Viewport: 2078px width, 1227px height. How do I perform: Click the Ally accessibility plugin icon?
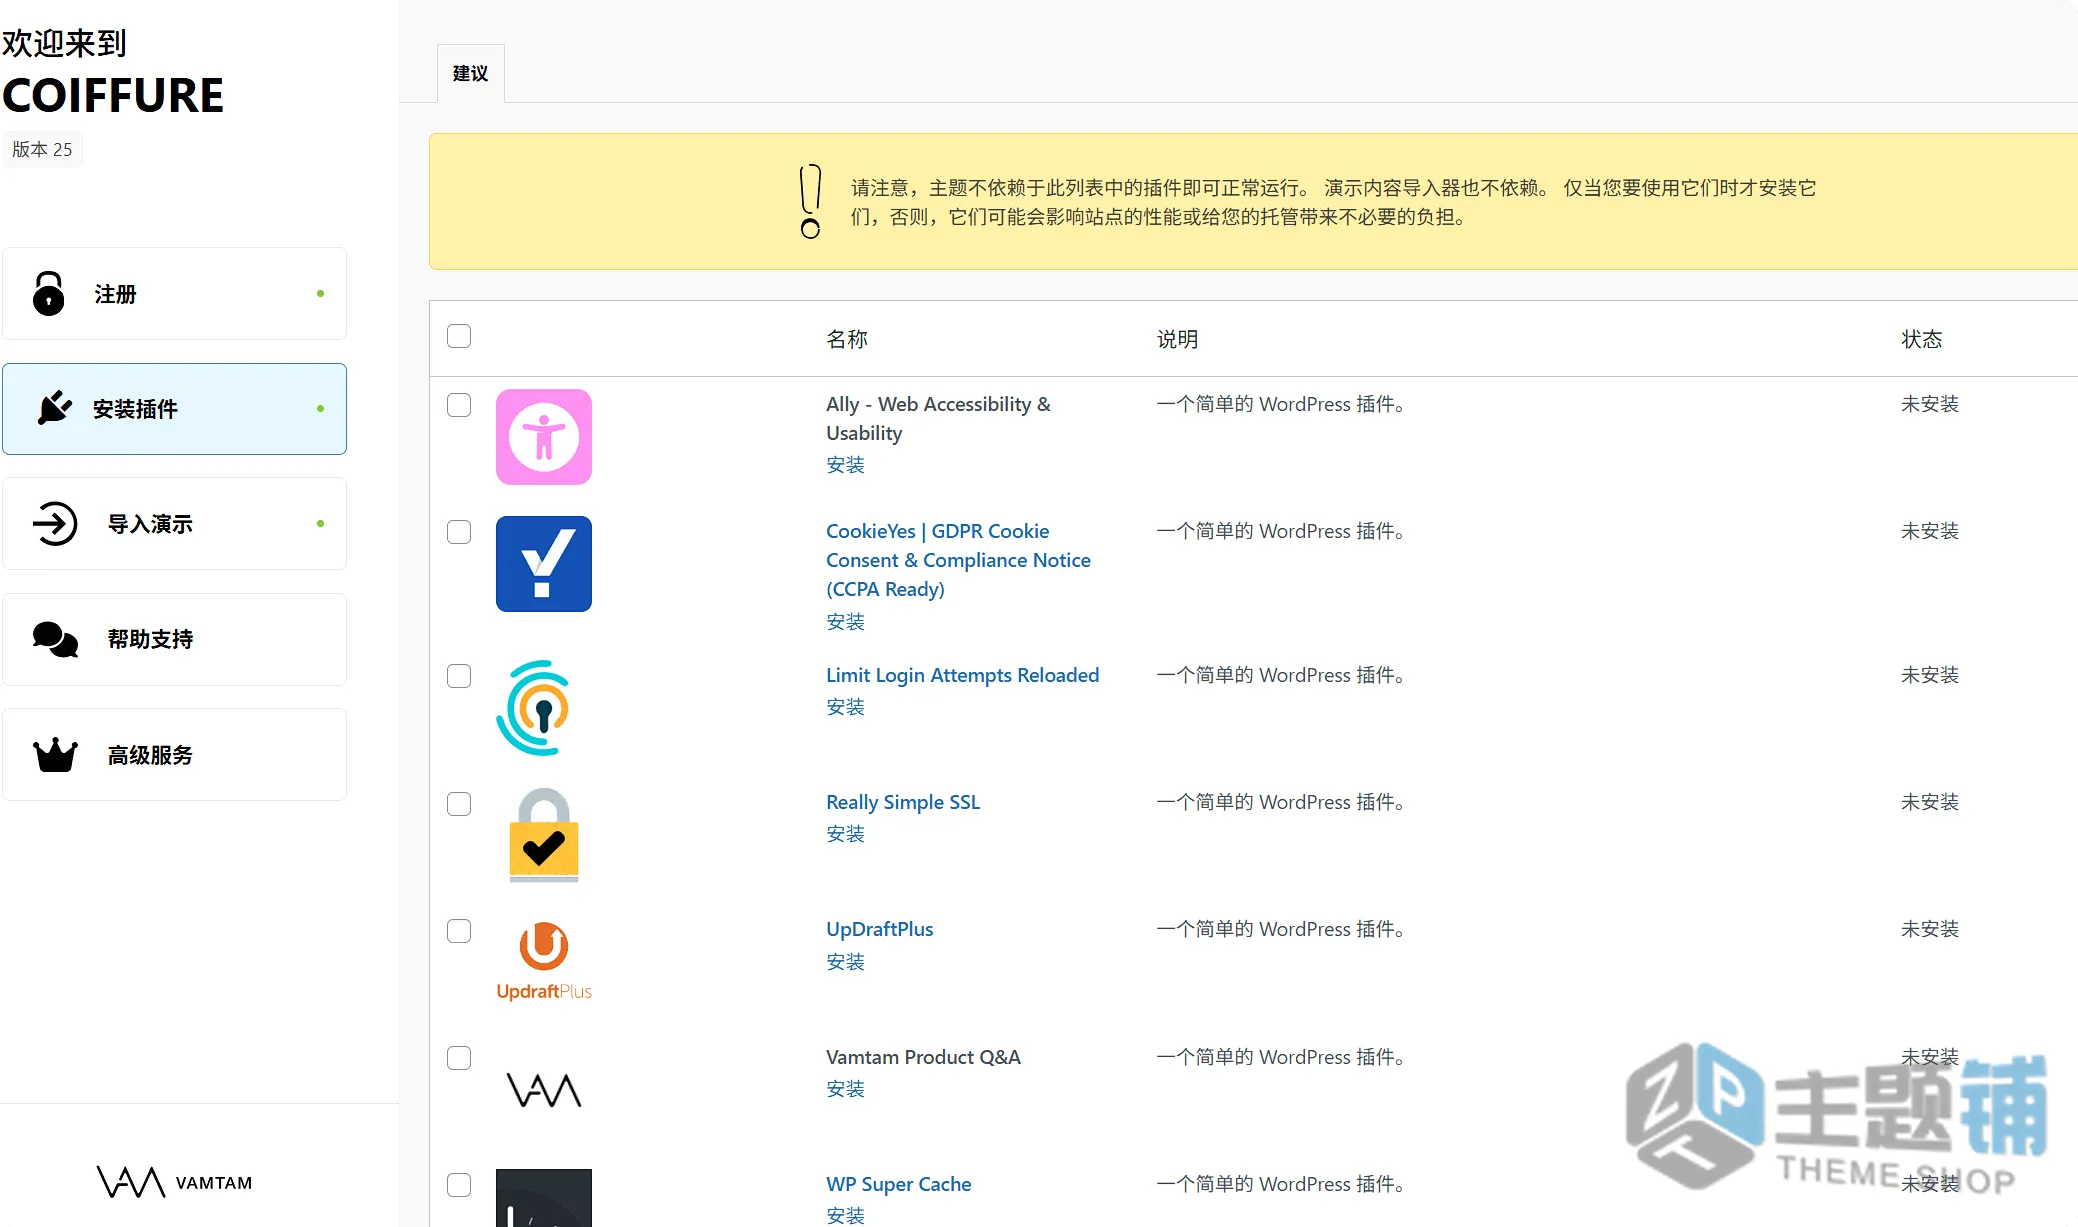544,437
